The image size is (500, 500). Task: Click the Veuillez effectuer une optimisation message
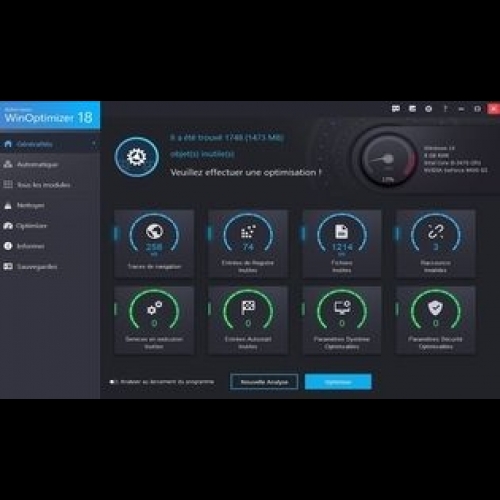tap(246, 172)
